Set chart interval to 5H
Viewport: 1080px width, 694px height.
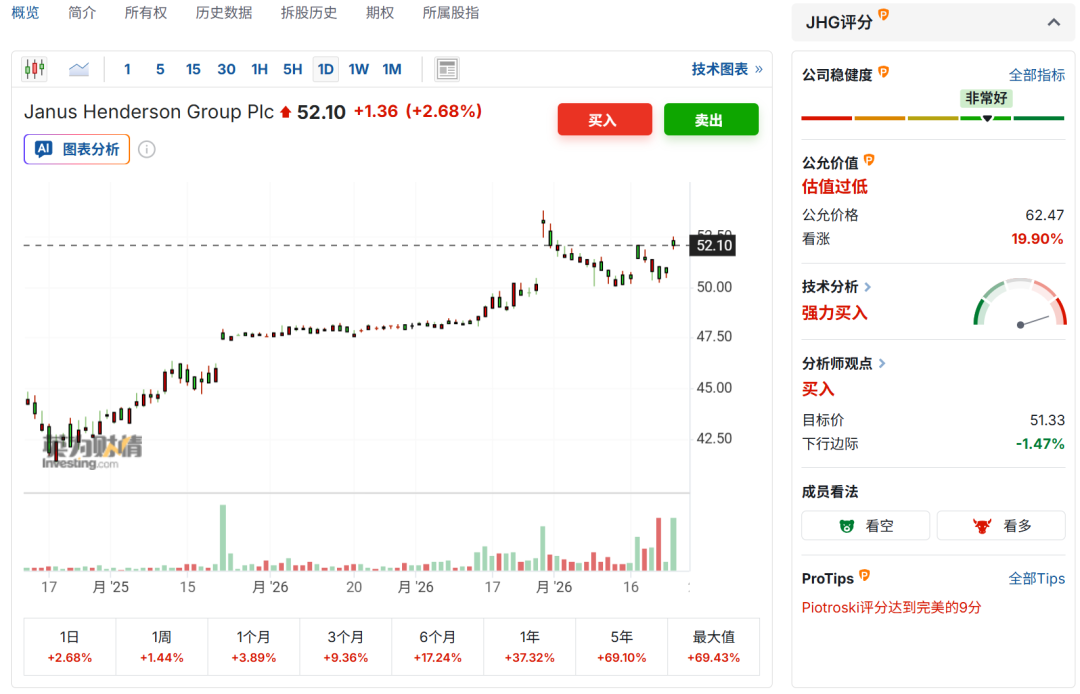pyautogui.click(x=293, y=70)
